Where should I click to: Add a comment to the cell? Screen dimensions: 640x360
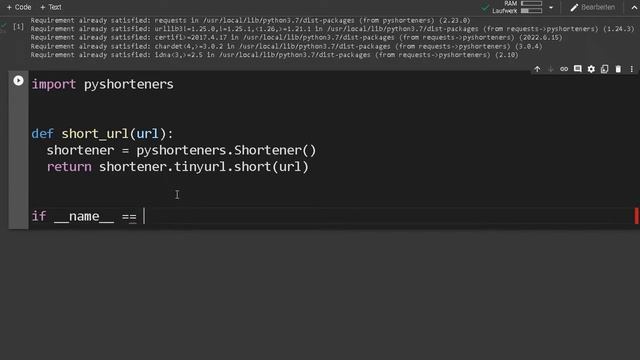coord(578,69)
